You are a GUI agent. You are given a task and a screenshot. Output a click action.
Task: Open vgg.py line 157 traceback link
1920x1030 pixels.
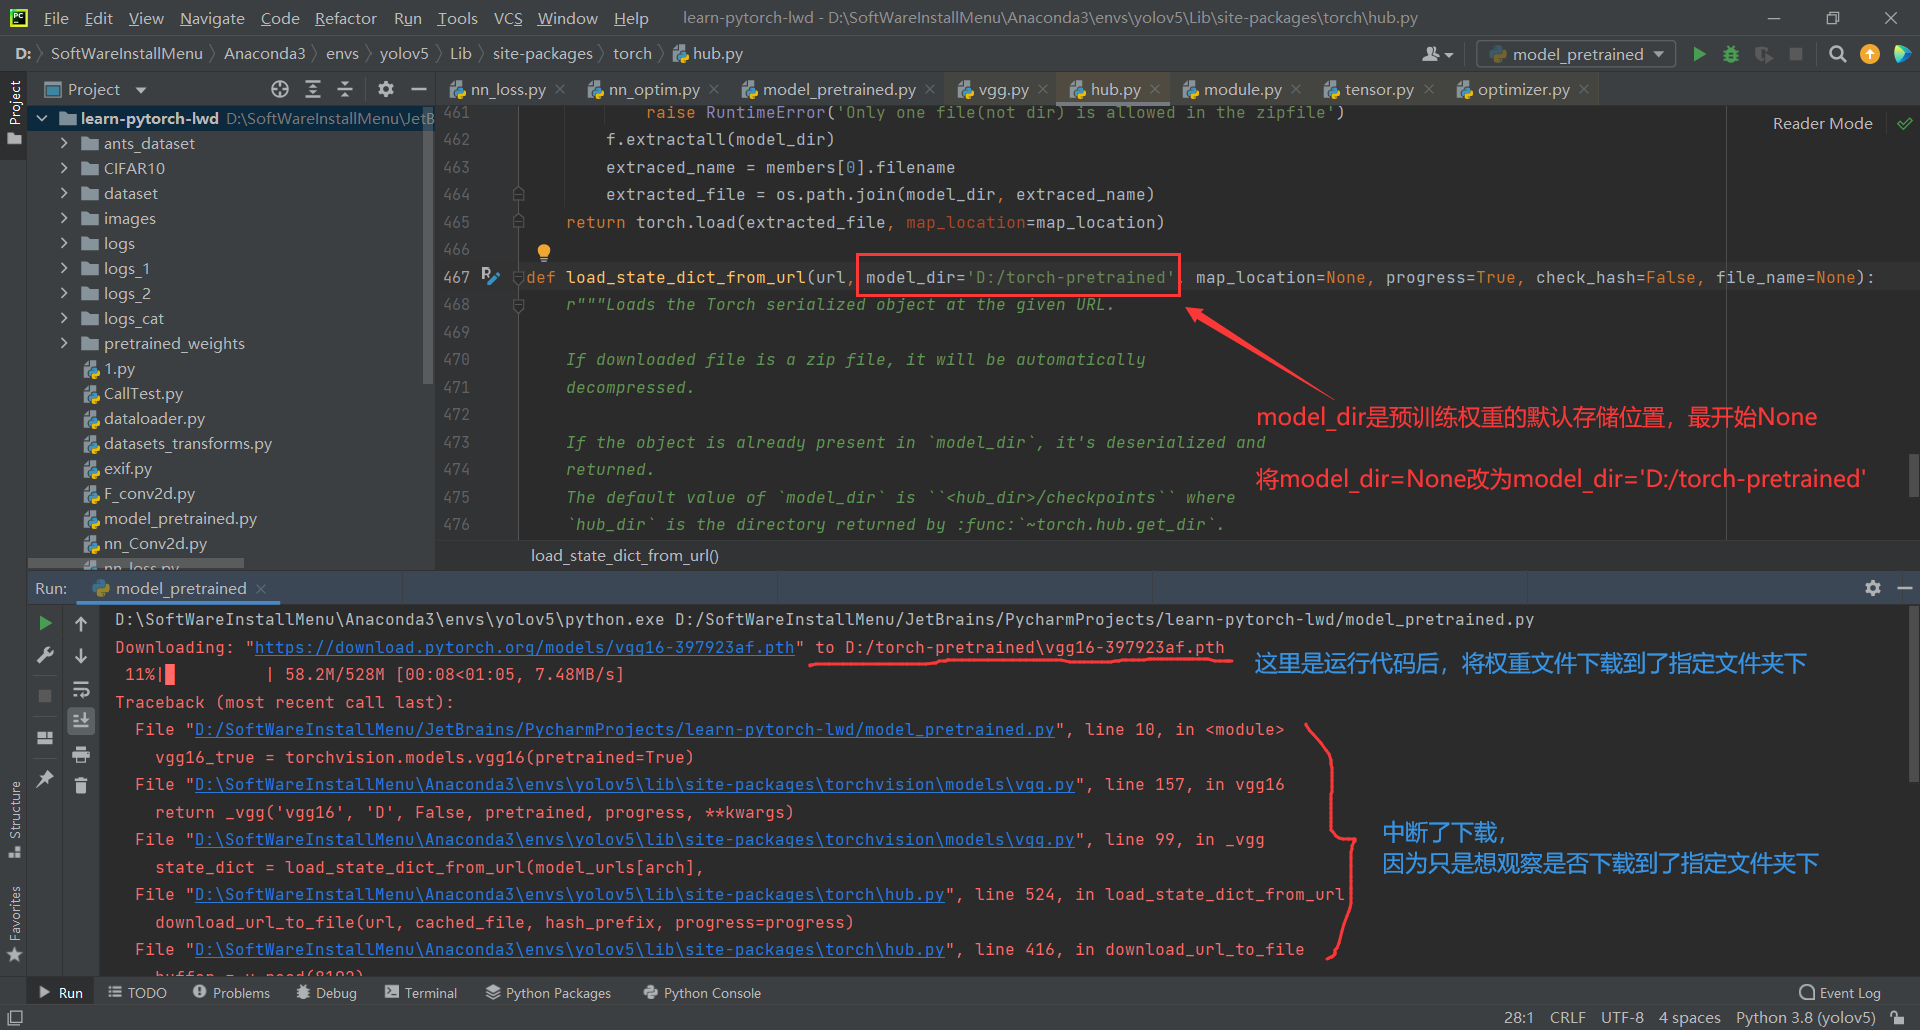(x=634, y=784)
